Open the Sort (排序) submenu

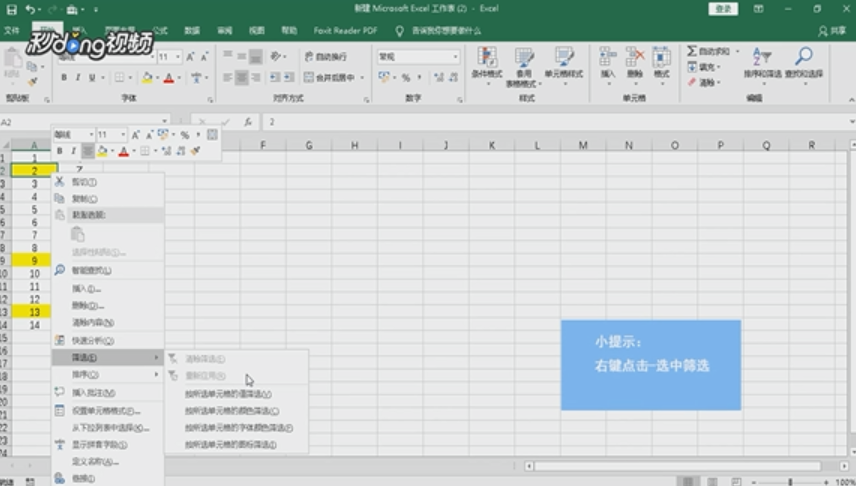108,375
